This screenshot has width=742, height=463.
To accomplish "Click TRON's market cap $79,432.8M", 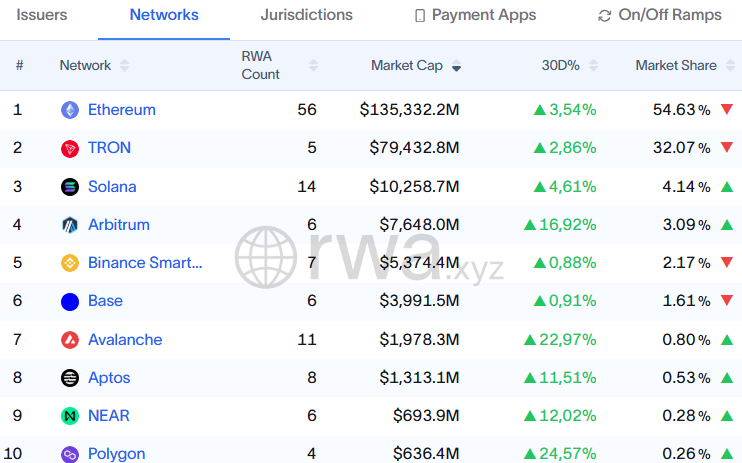I will pos(415,148).
